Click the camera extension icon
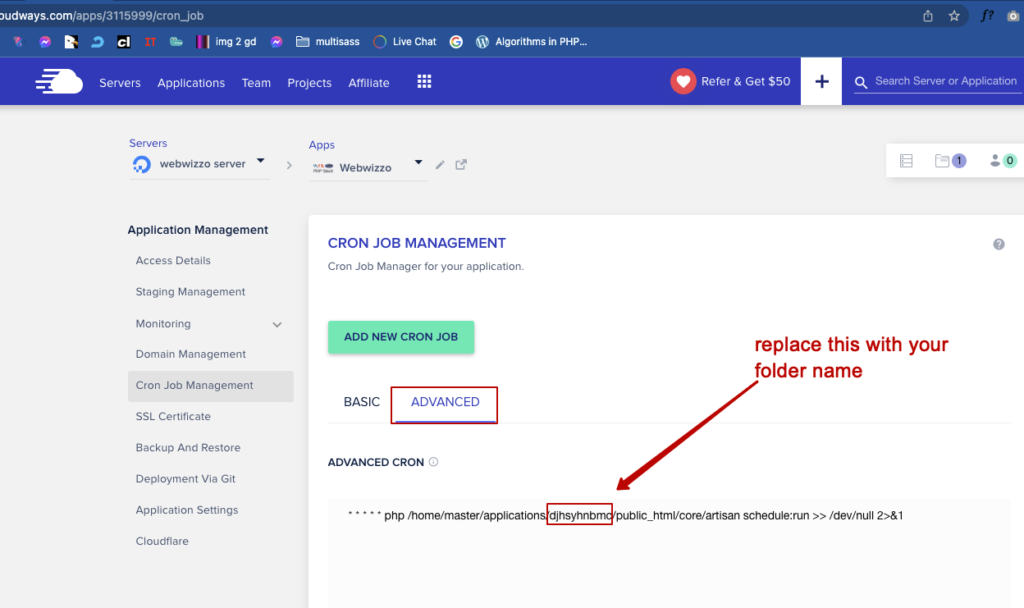 (1013, 16)
